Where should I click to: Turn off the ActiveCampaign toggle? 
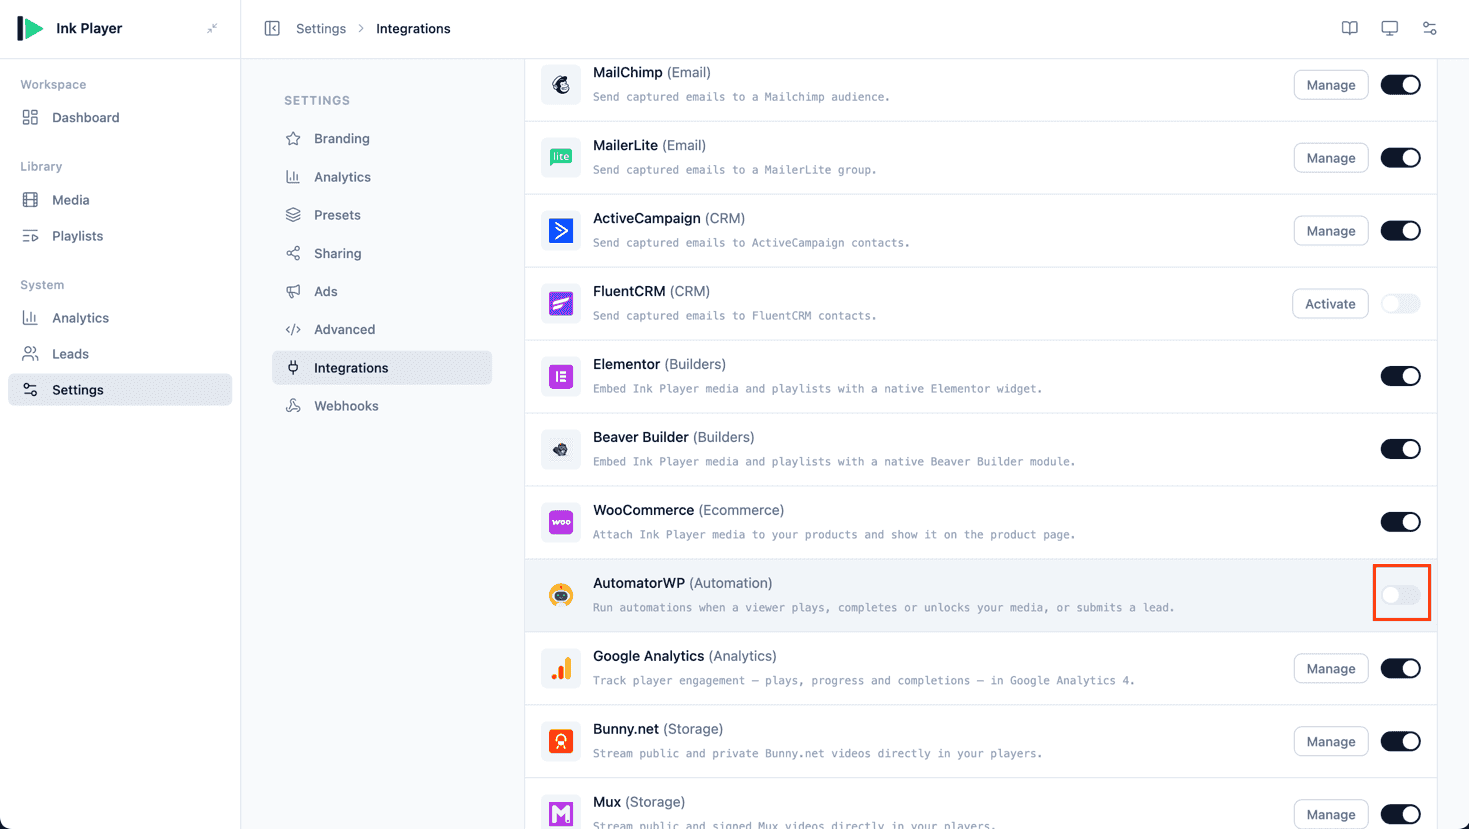1400,231
